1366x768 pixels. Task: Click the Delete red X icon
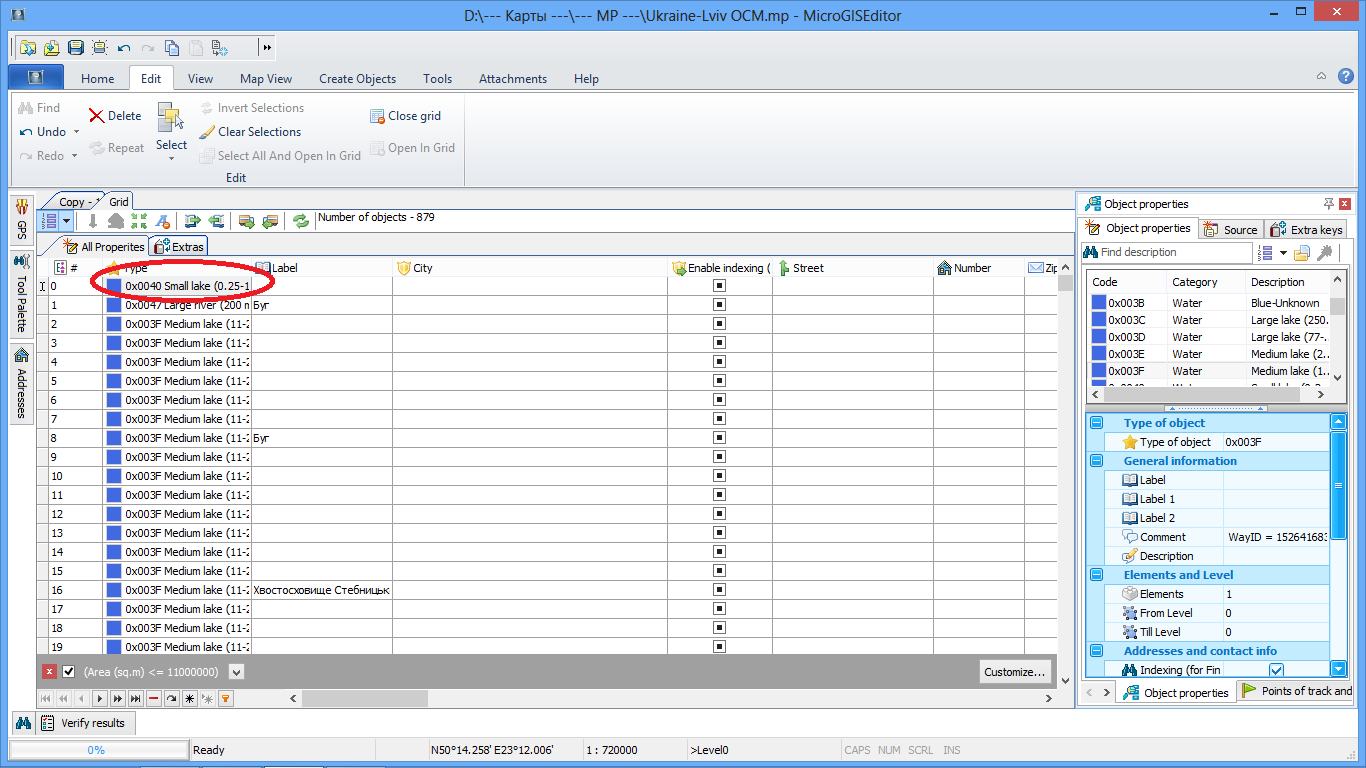pyautogui.click(x=96, y=116)
